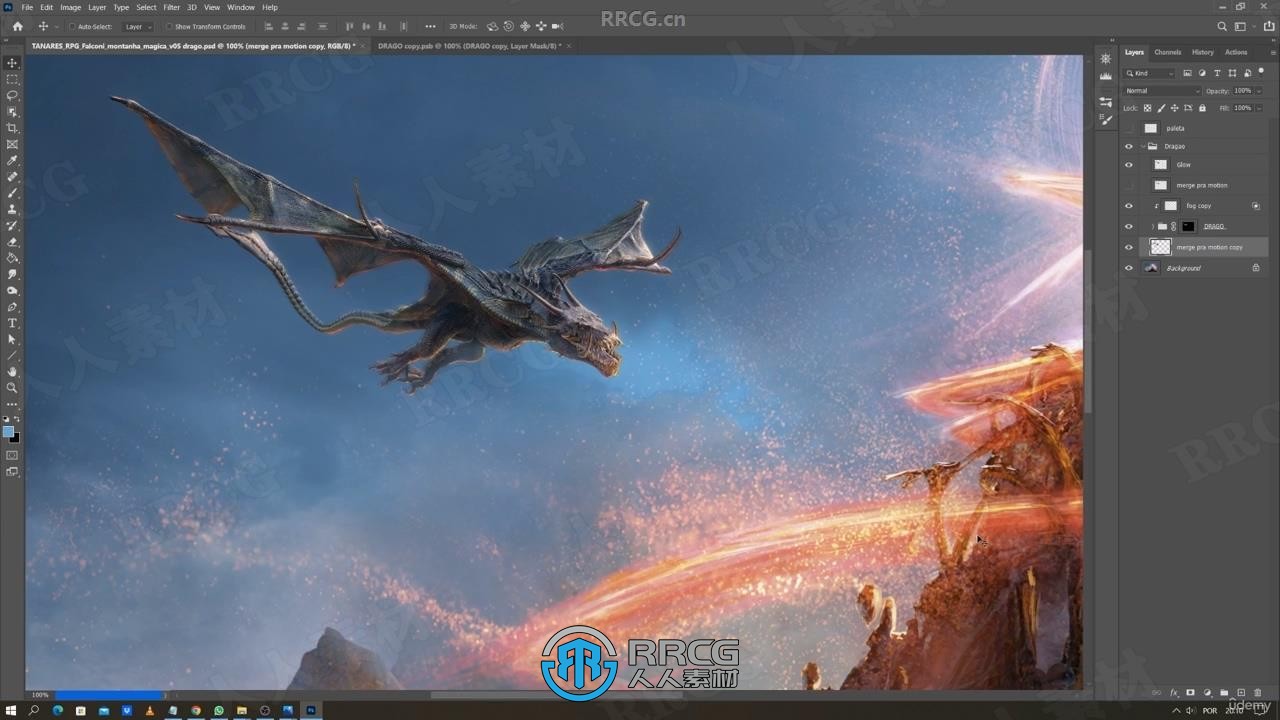Hide the Background layer
This screenshot has height=720, width=1280.
[x=1129, y=268]
